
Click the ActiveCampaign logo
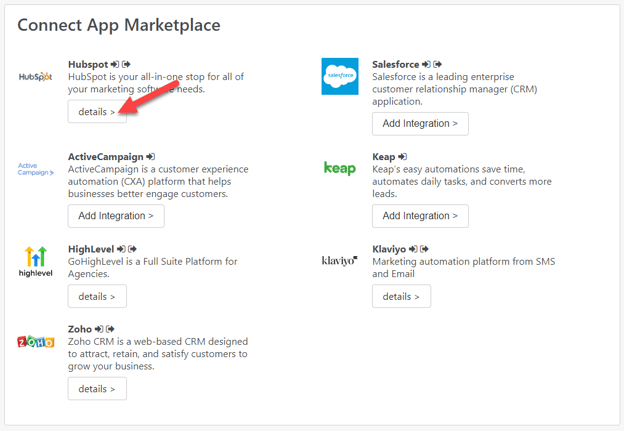click(x=36, y=169)
